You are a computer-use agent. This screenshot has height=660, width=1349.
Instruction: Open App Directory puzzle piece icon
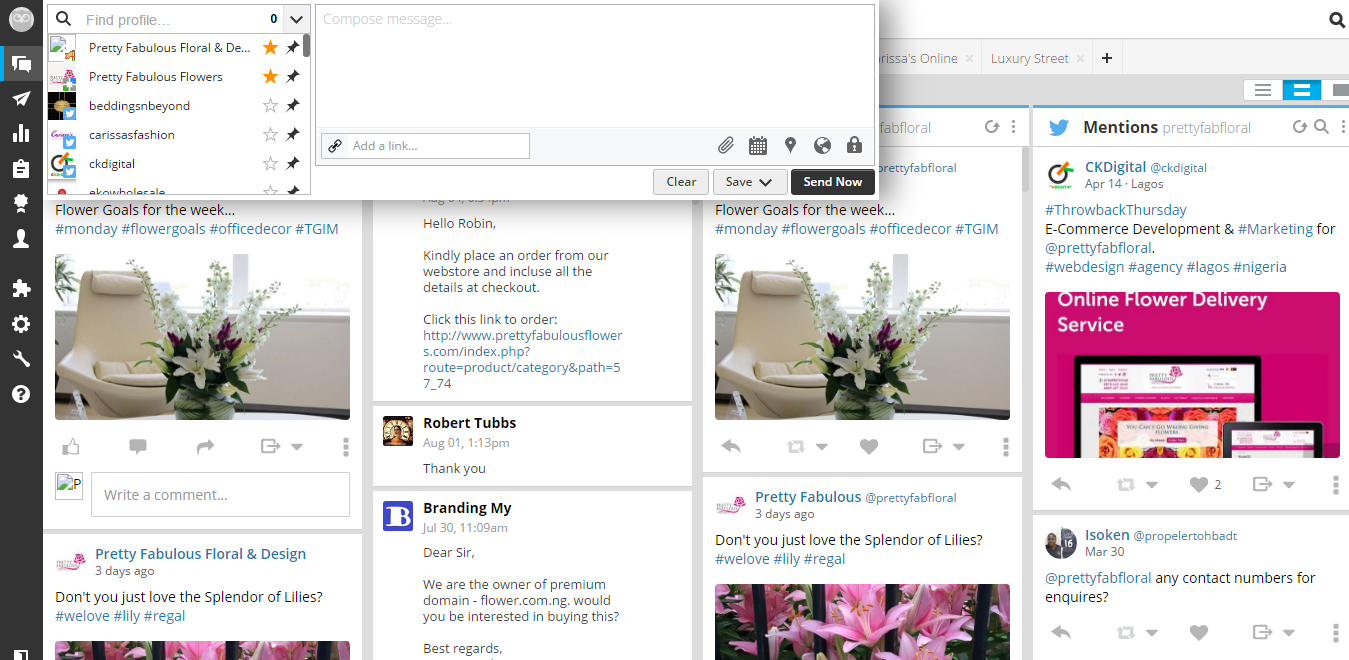tap(21, 289)
